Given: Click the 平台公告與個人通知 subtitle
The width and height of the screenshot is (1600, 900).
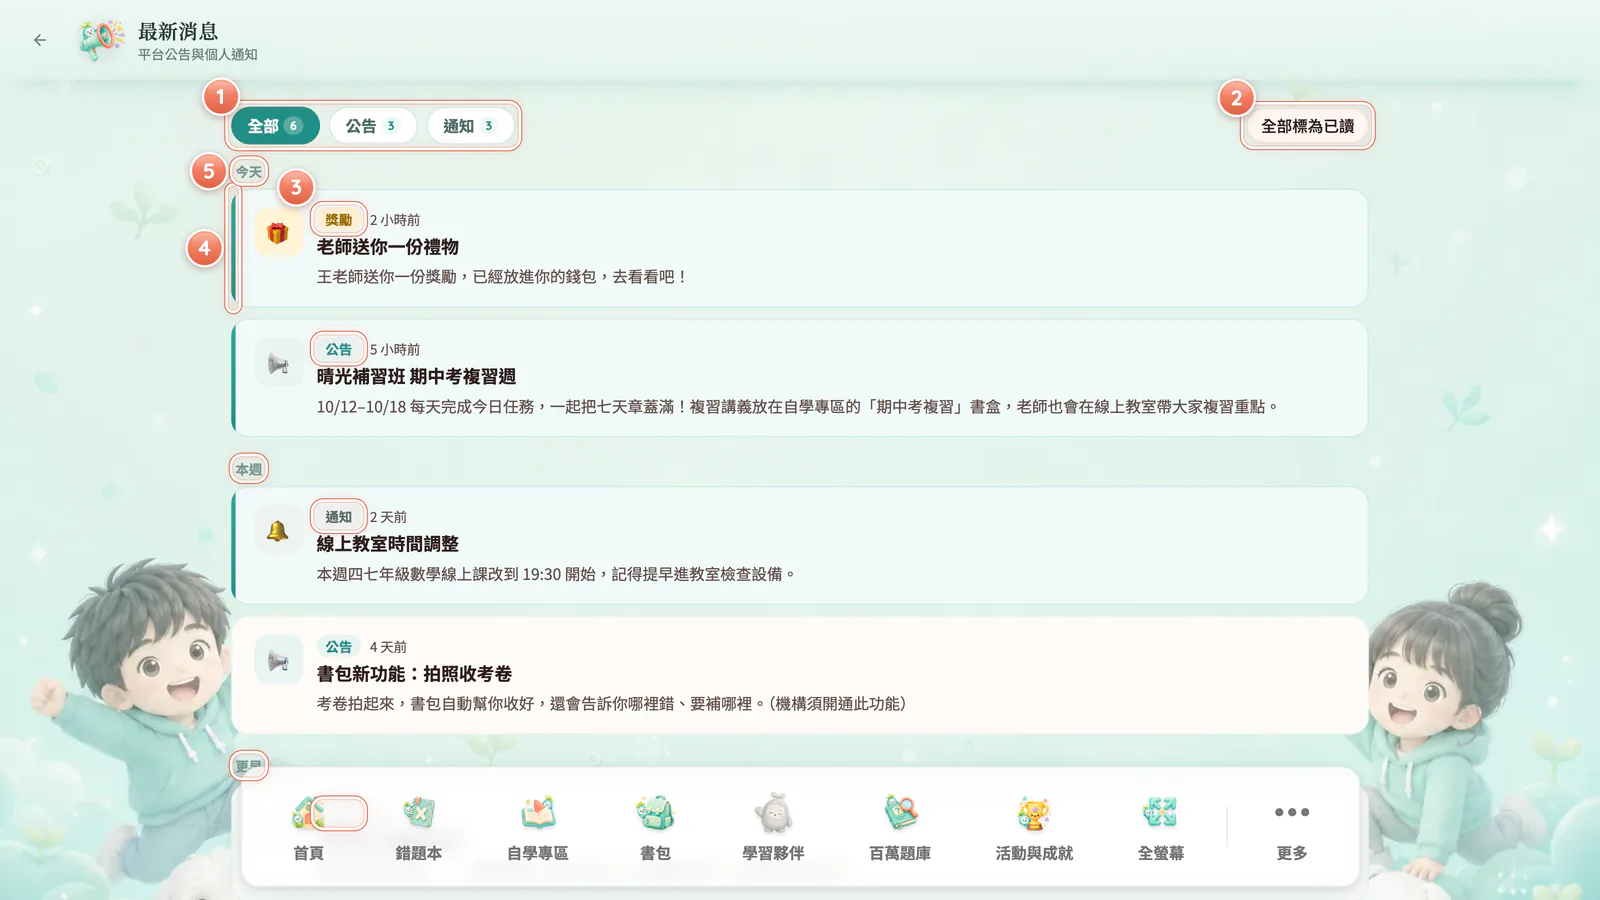Looking at the screenshot, I should [198, 55].
